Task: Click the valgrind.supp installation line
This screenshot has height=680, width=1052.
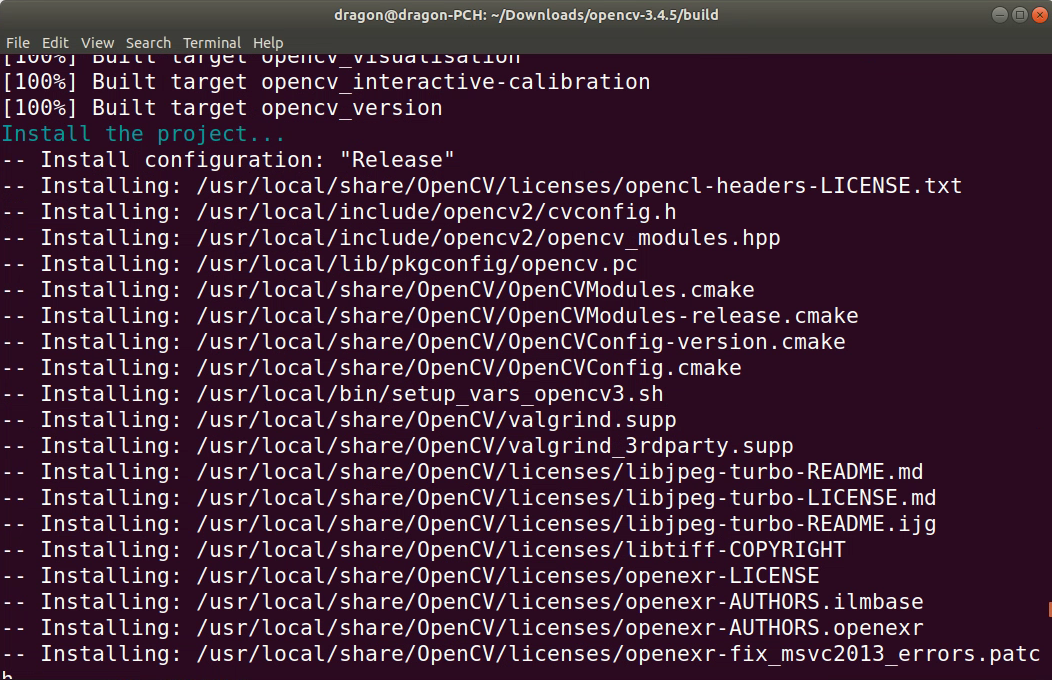Action: (340, 419)
